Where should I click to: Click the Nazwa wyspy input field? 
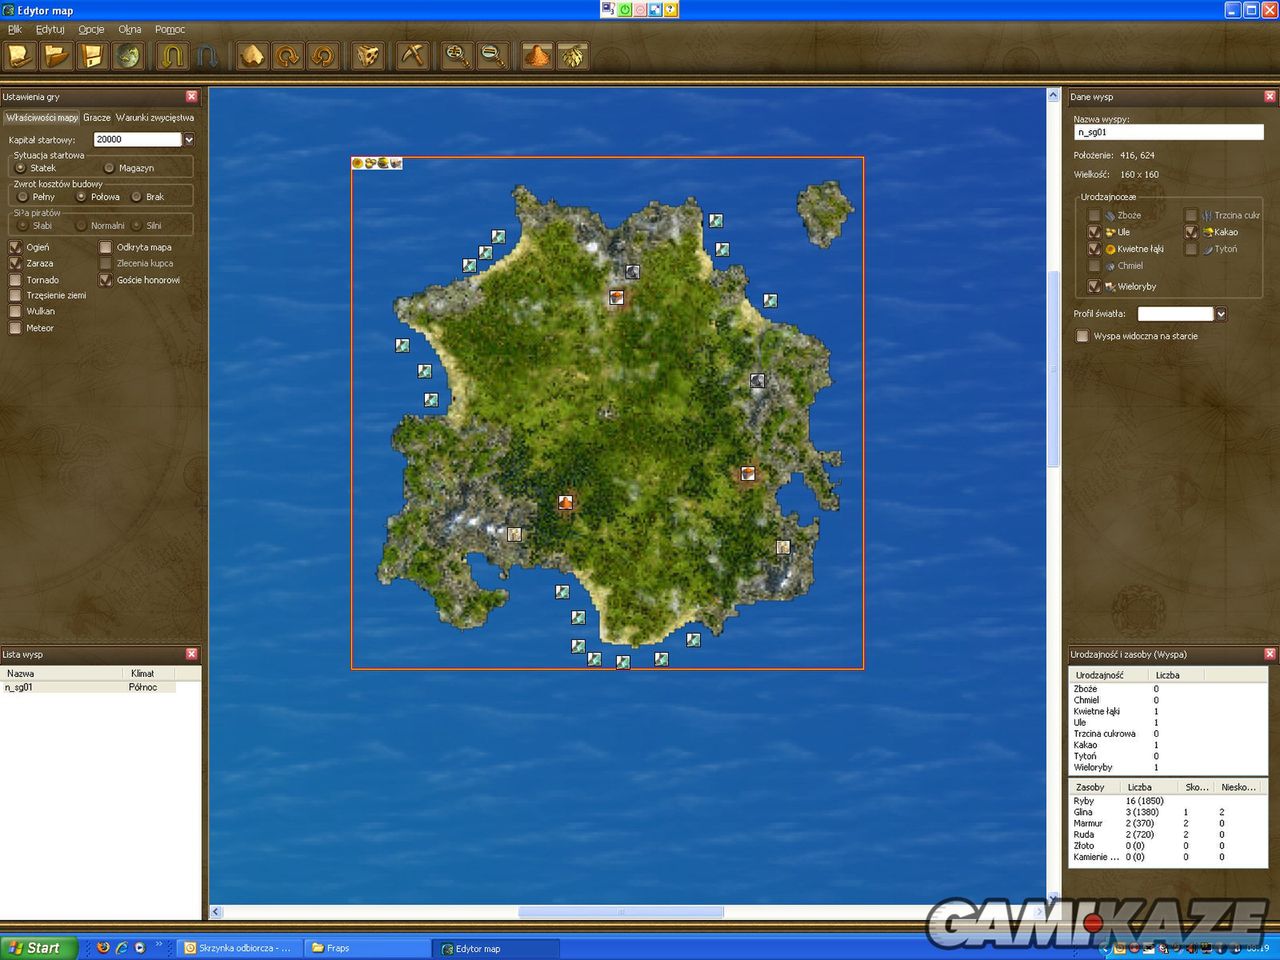(x=1168, y=132)
